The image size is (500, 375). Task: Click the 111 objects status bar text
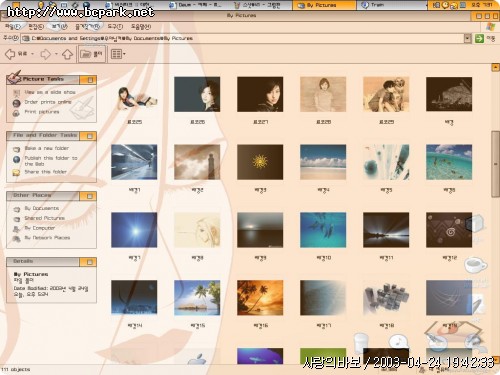point(16,369)
